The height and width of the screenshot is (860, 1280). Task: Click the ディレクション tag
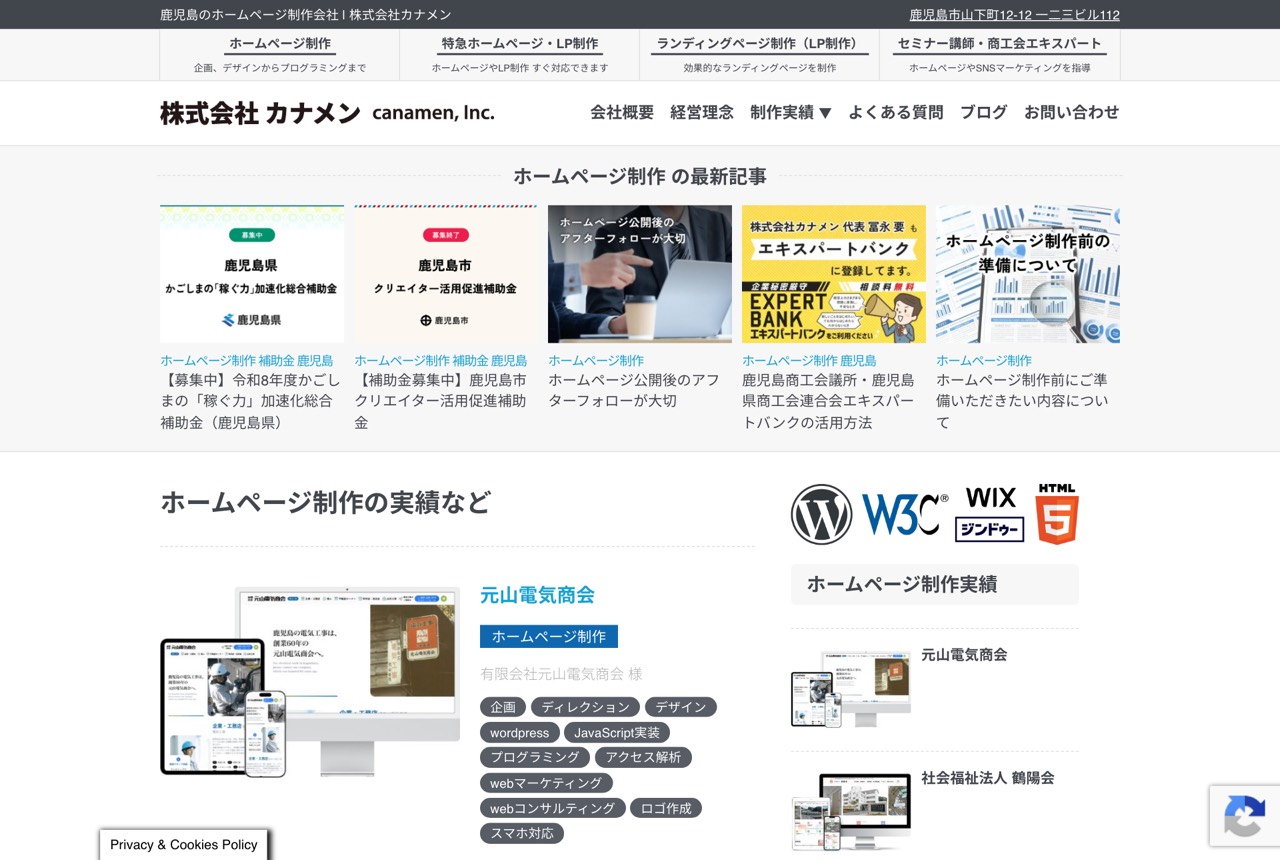tap(585, 707)
